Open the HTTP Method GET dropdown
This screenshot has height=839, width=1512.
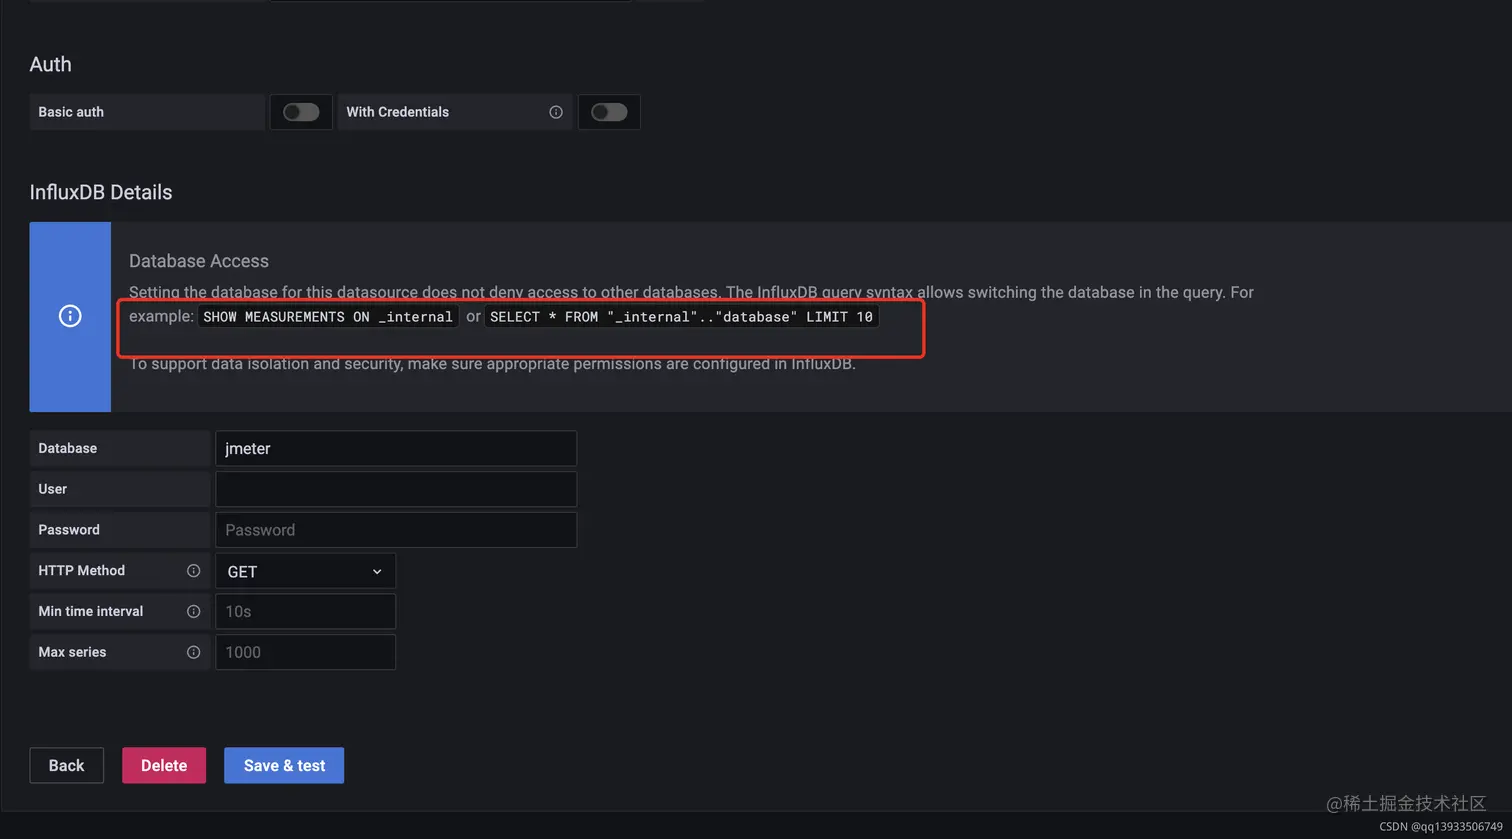point(305,571)
